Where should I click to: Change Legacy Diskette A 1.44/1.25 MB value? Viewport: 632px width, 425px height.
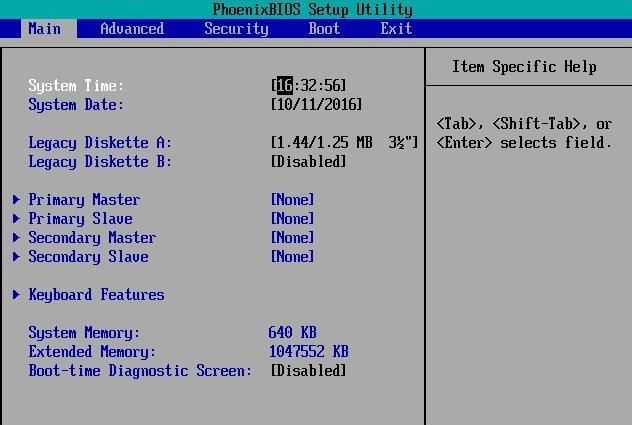(x=344, y=143)
